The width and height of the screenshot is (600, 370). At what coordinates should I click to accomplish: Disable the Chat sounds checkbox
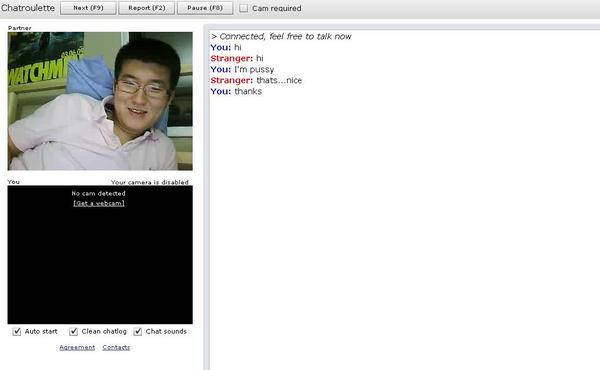pos(138,331)
